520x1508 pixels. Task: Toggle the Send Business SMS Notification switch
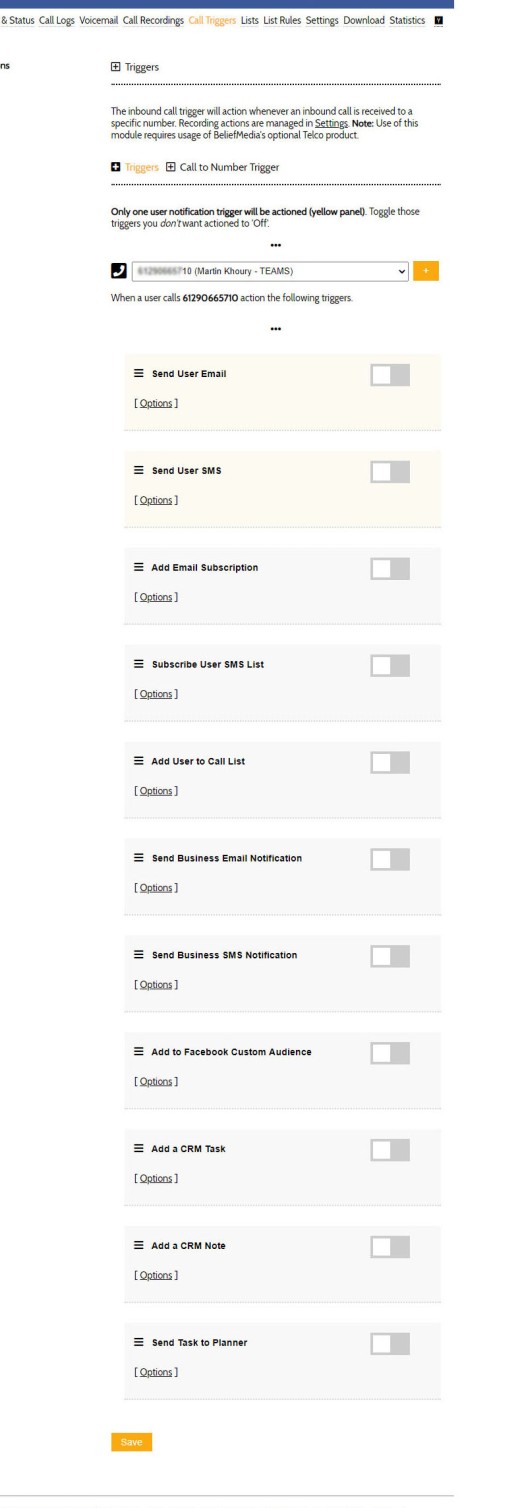(389, 955)
